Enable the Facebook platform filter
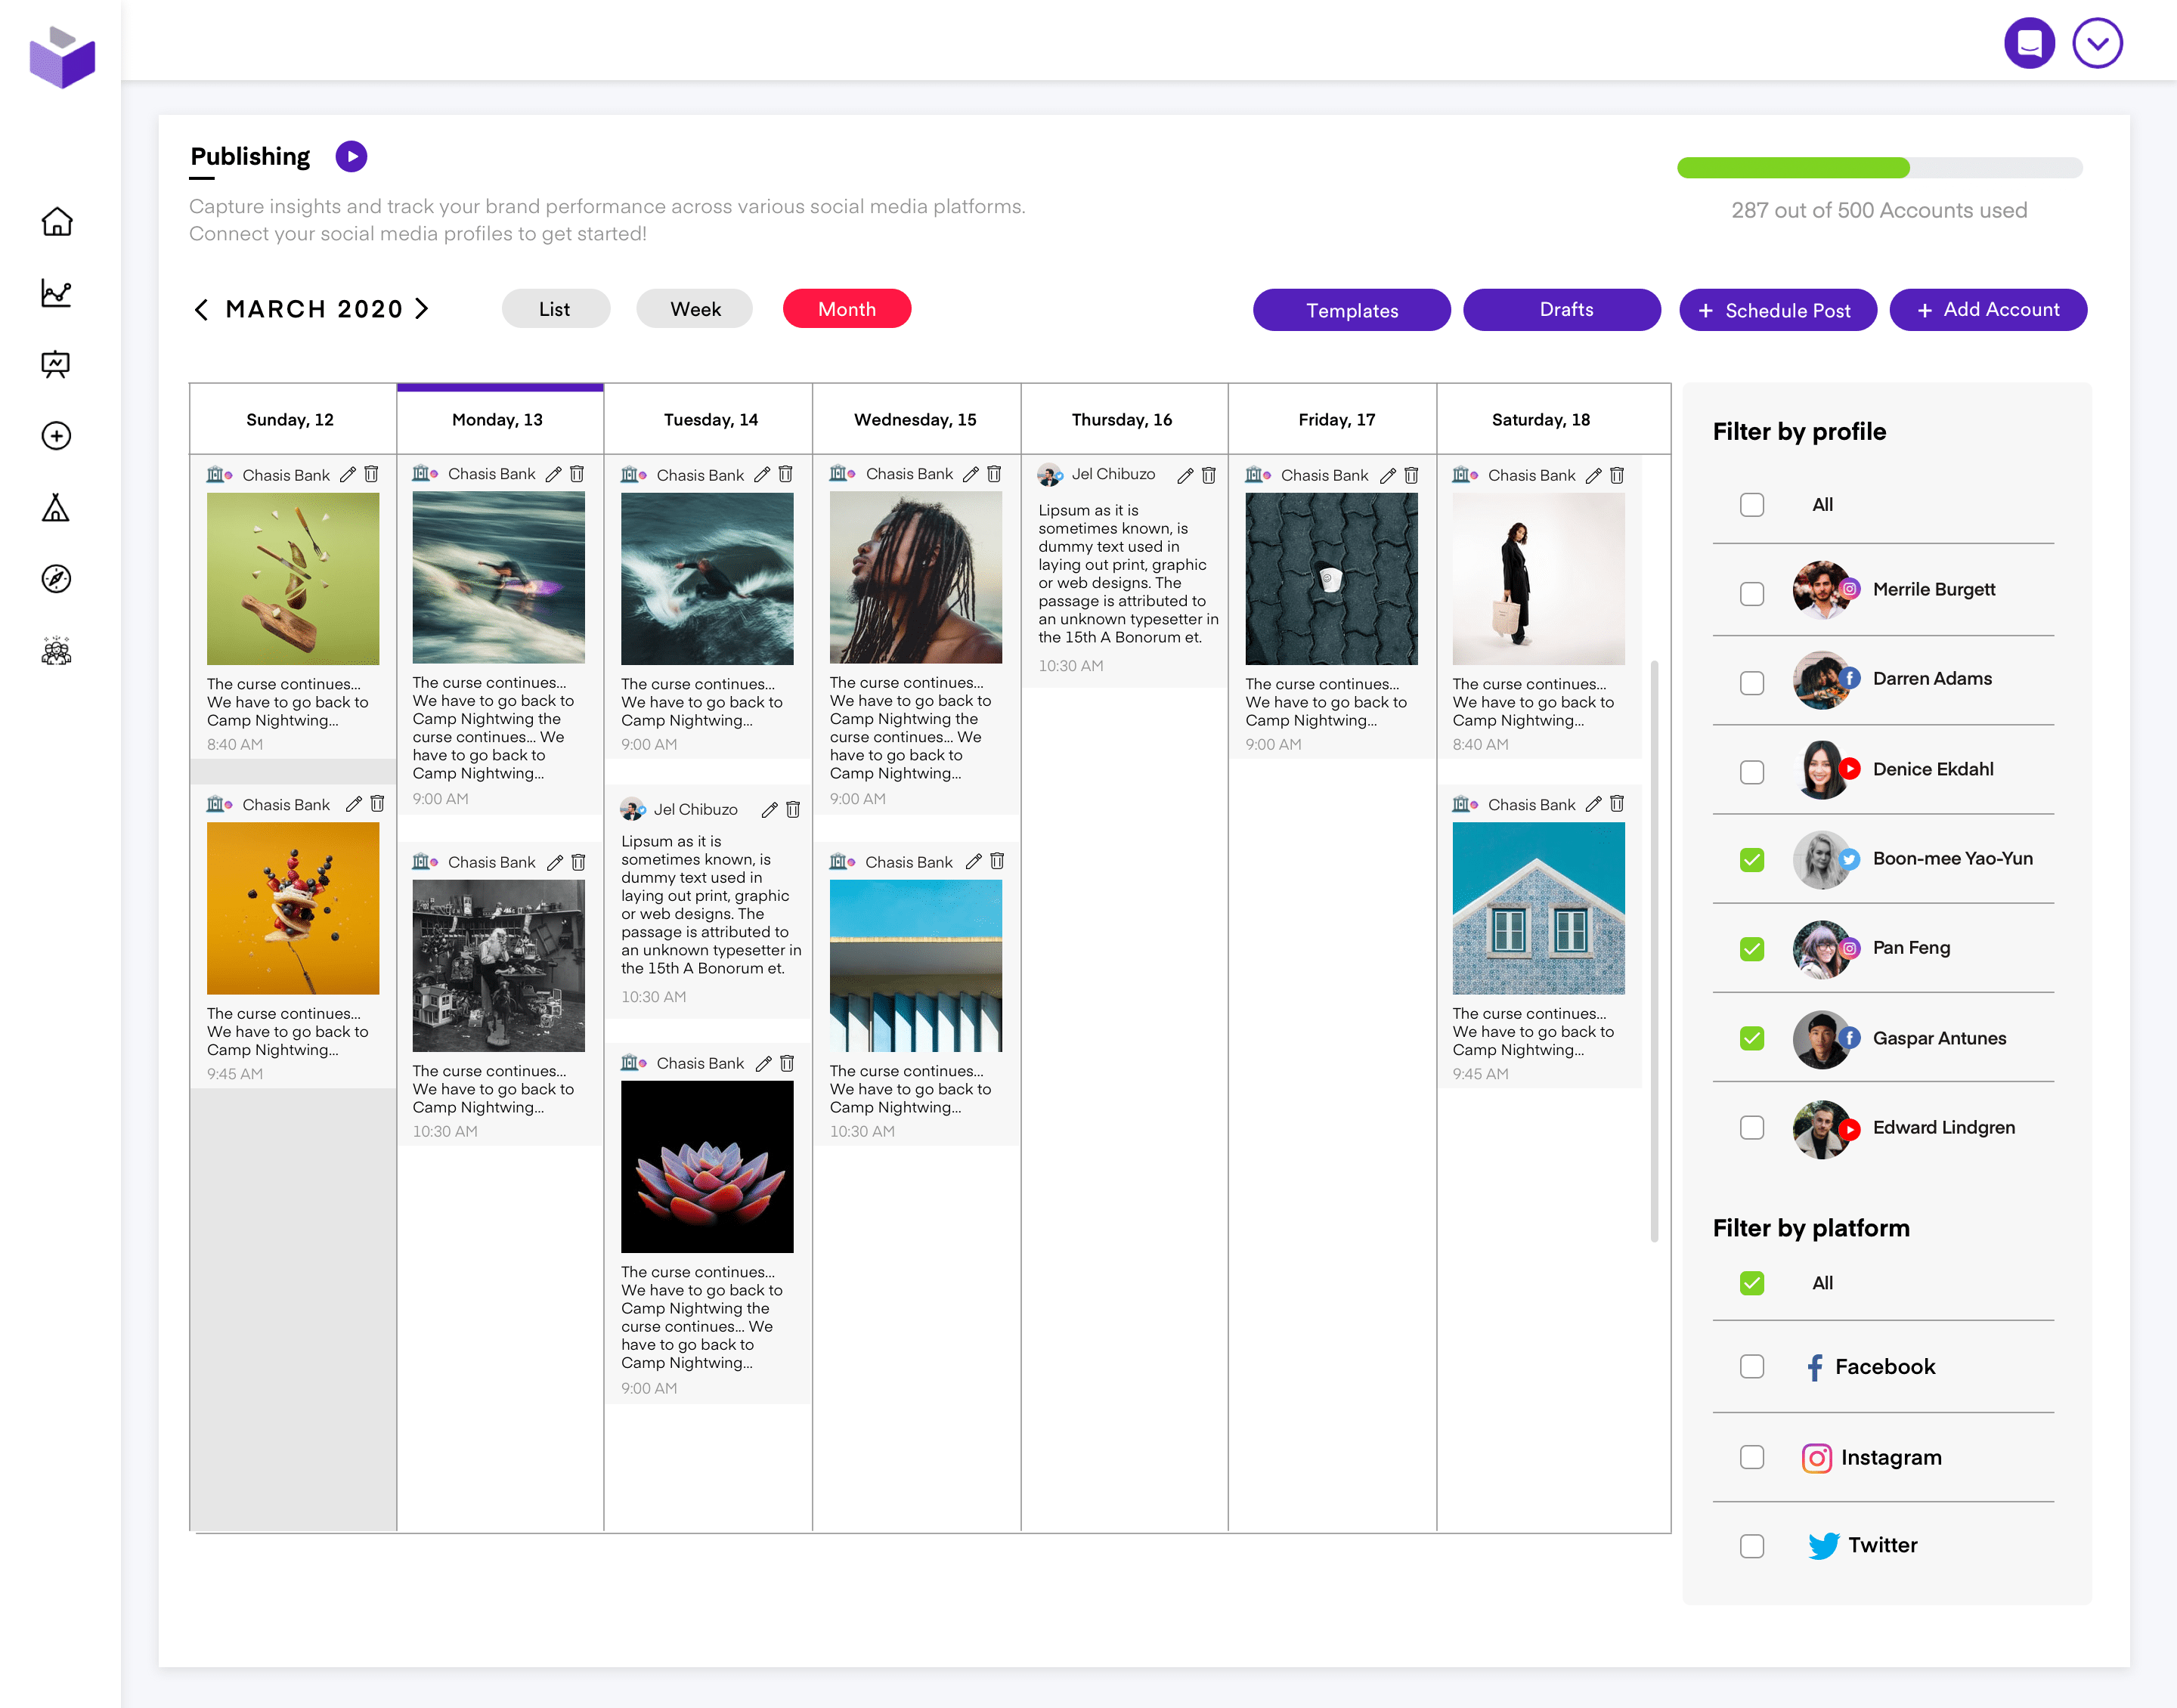Image resolution: width=2177 pixels, height=1708 pixels. point(1751,1366)
